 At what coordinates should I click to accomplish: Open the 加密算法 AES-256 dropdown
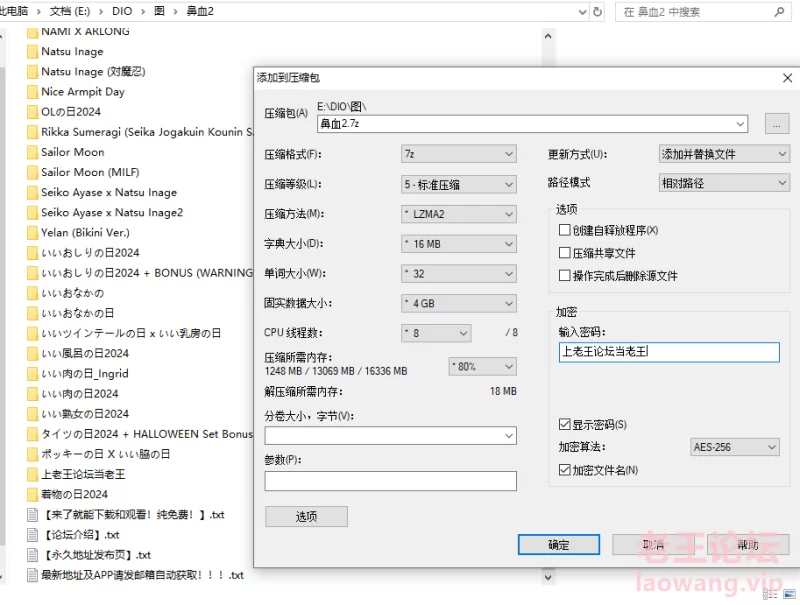coord(734,447)
